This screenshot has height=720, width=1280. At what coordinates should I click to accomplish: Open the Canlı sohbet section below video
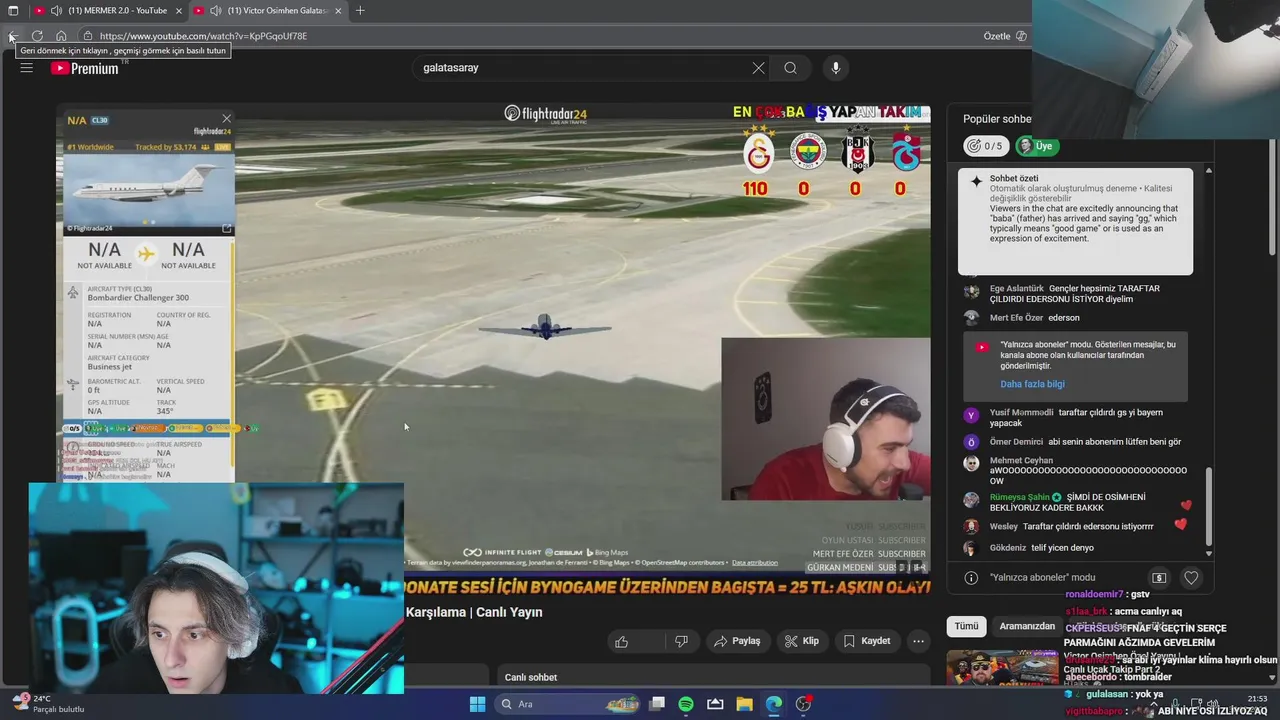[x=712, y=677]
